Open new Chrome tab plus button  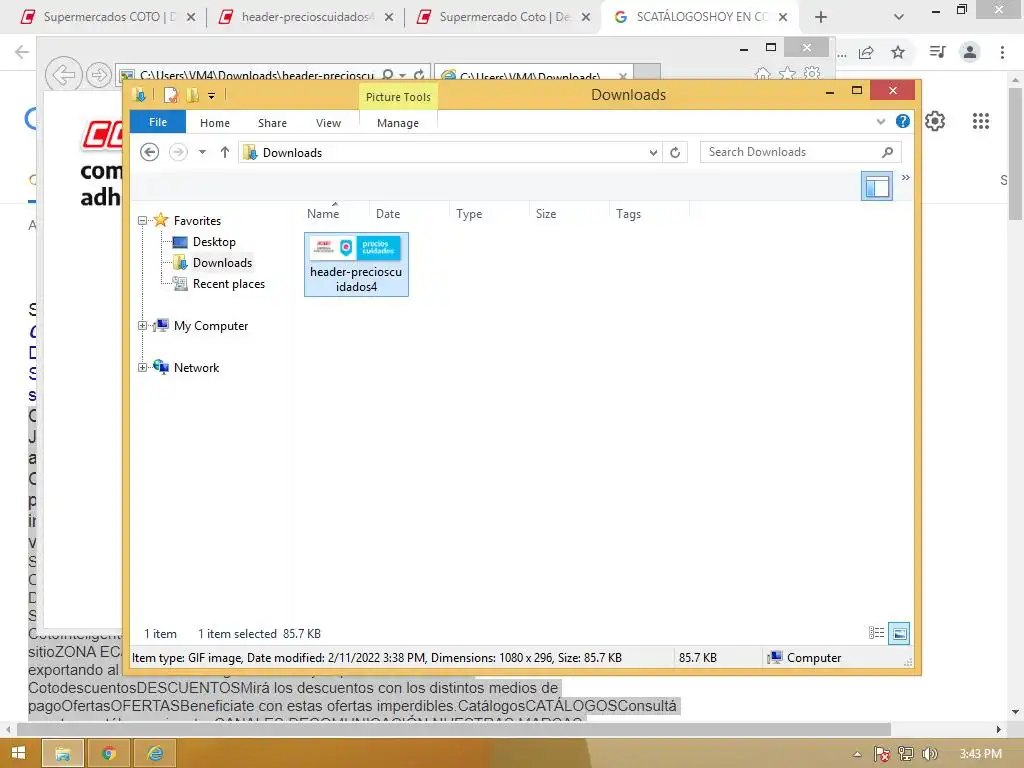(x=821, y=17)
